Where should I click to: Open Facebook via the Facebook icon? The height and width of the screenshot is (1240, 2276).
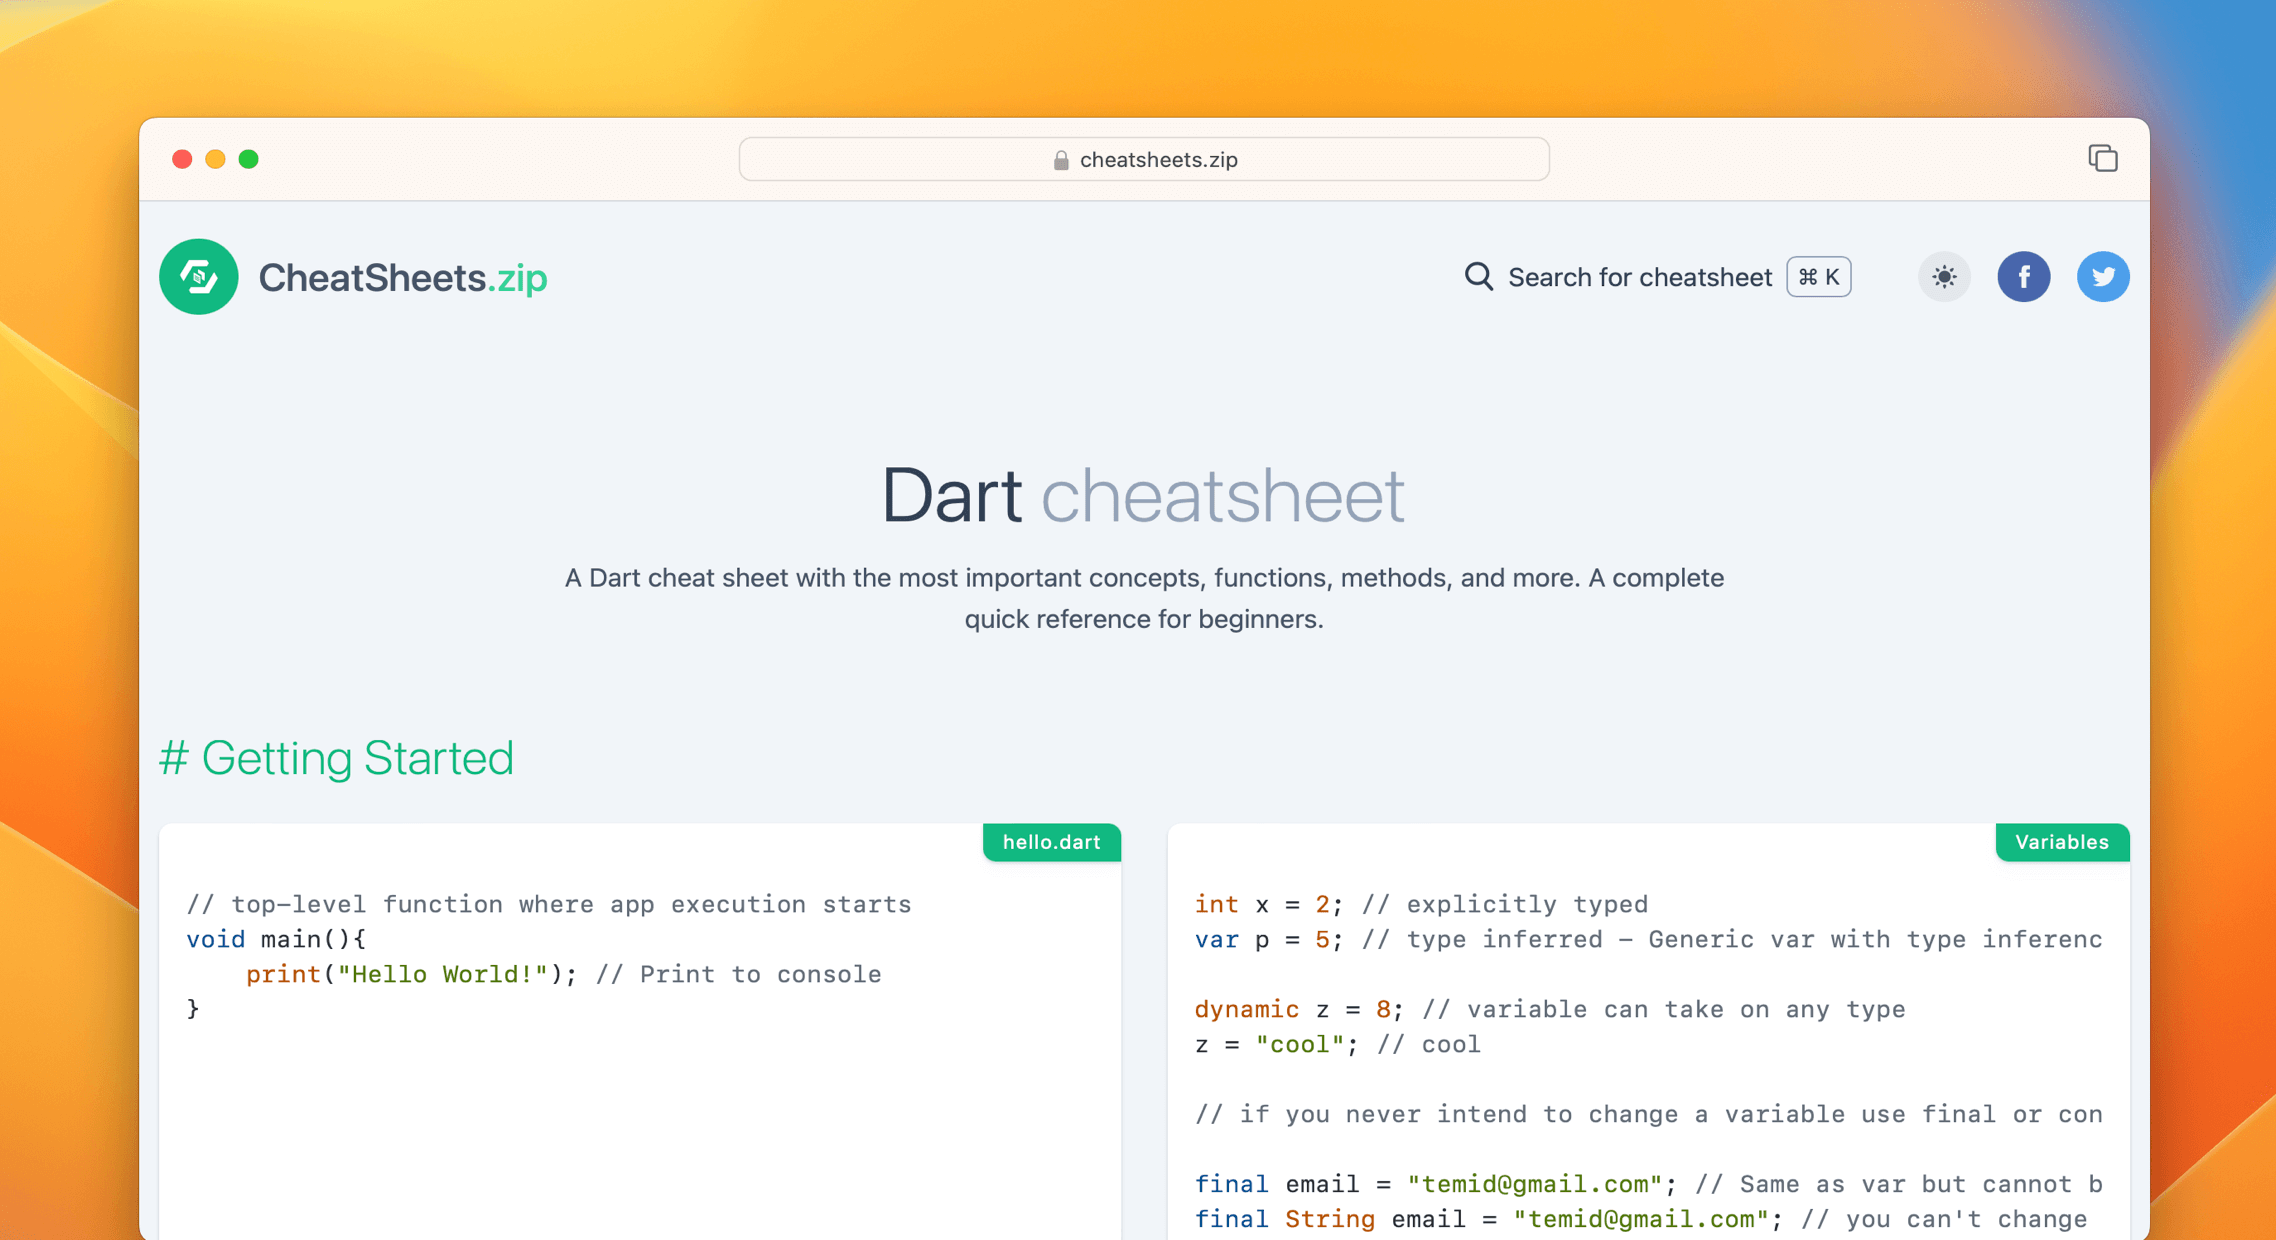pos(2024,277)
